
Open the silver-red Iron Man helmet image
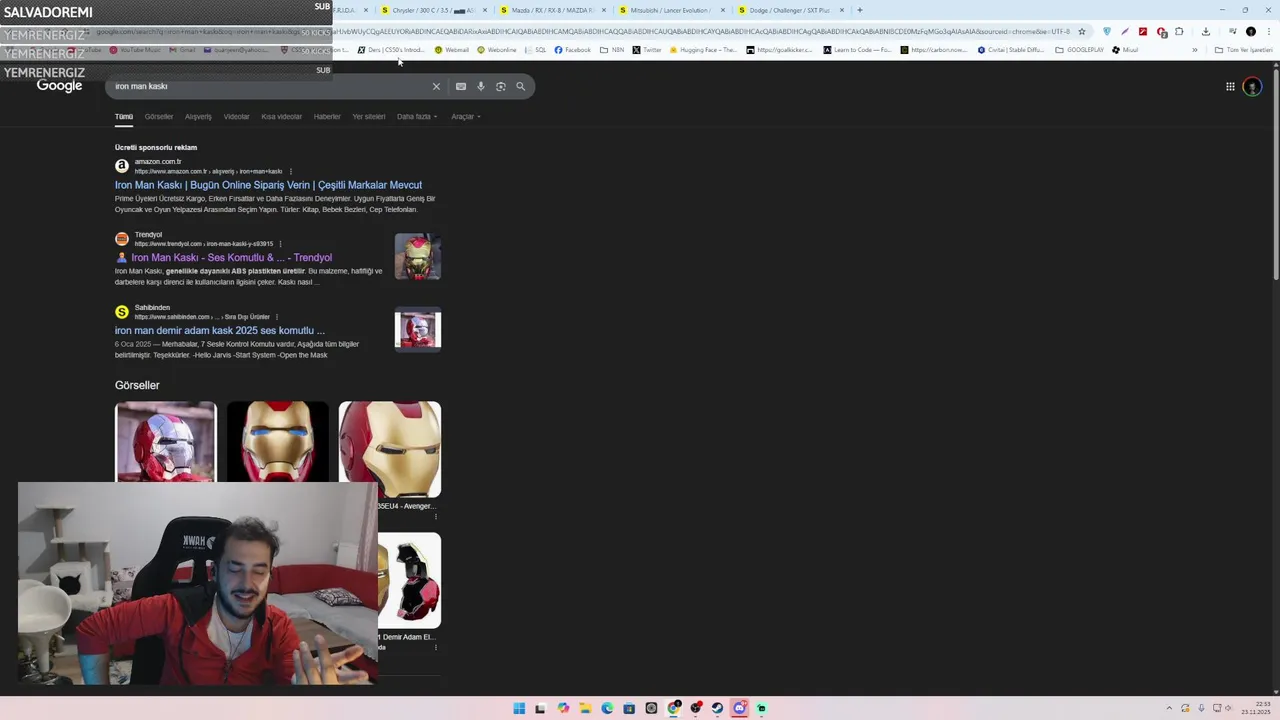tap(166, 442)
